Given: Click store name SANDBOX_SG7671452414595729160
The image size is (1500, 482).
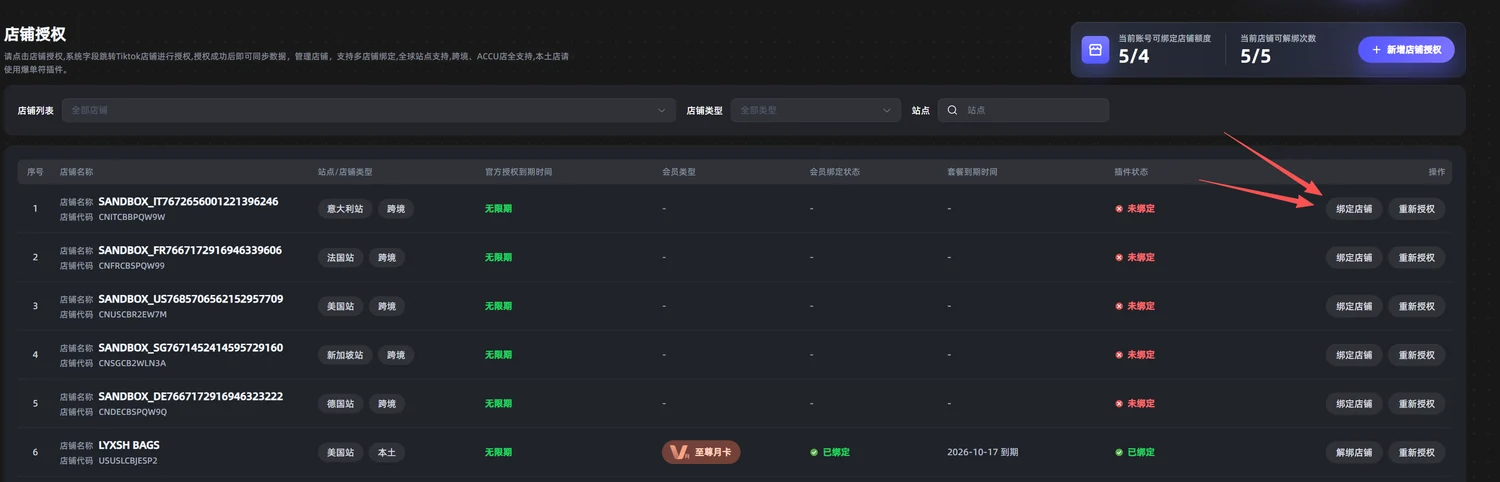Looking at the screenshot, I should coord(190,348).
